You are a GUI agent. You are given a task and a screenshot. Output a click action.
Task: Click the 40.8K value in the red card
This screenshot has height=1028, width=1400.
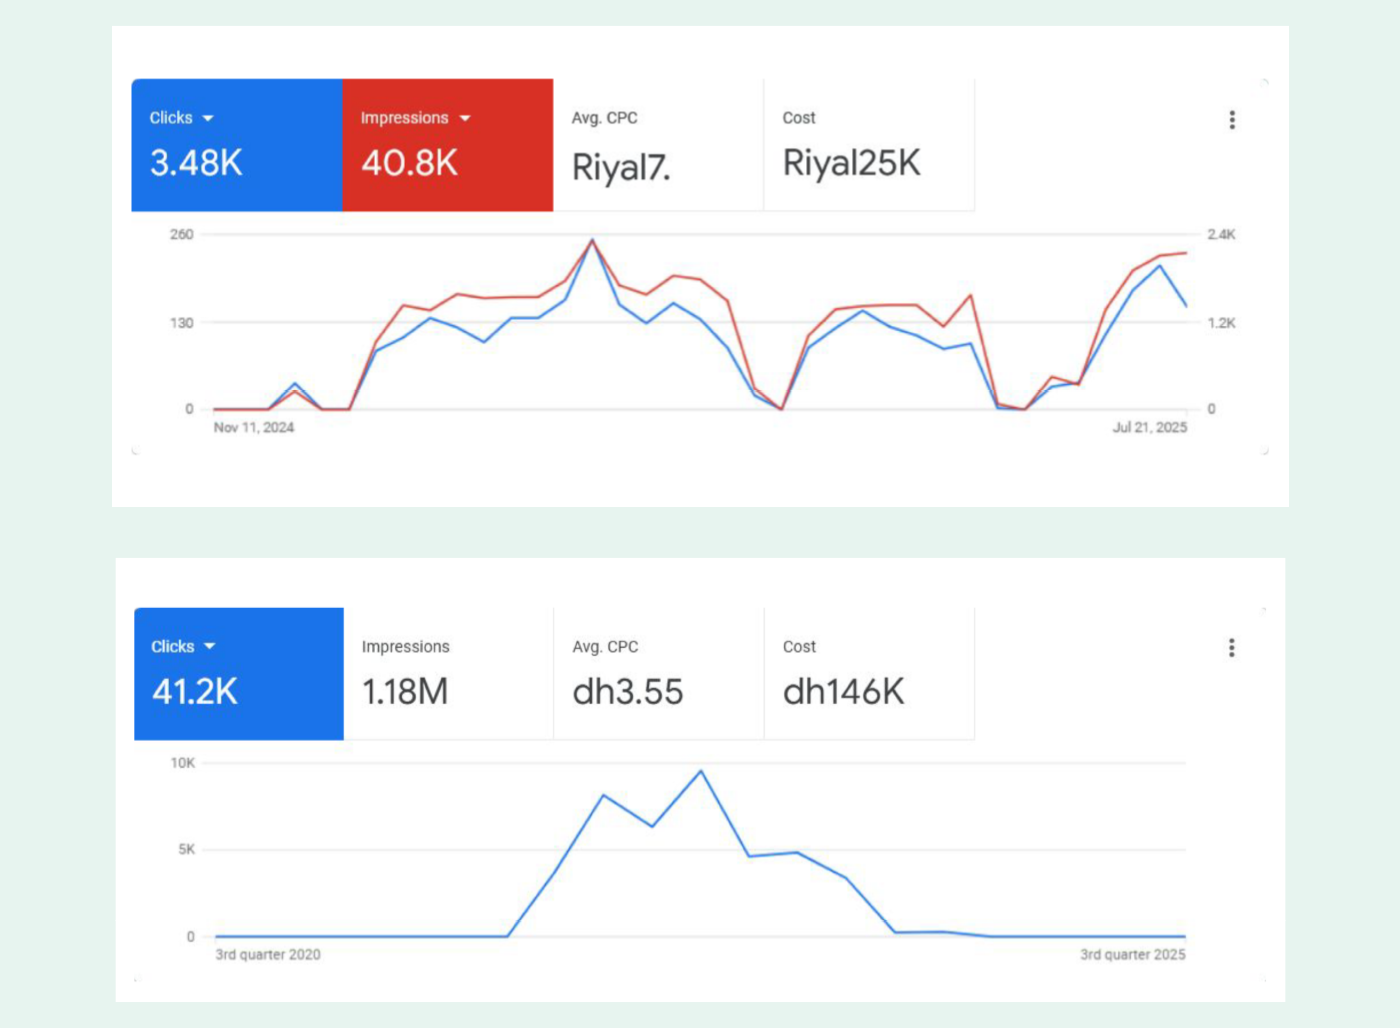pyautogui.click(x=409, y=163)
